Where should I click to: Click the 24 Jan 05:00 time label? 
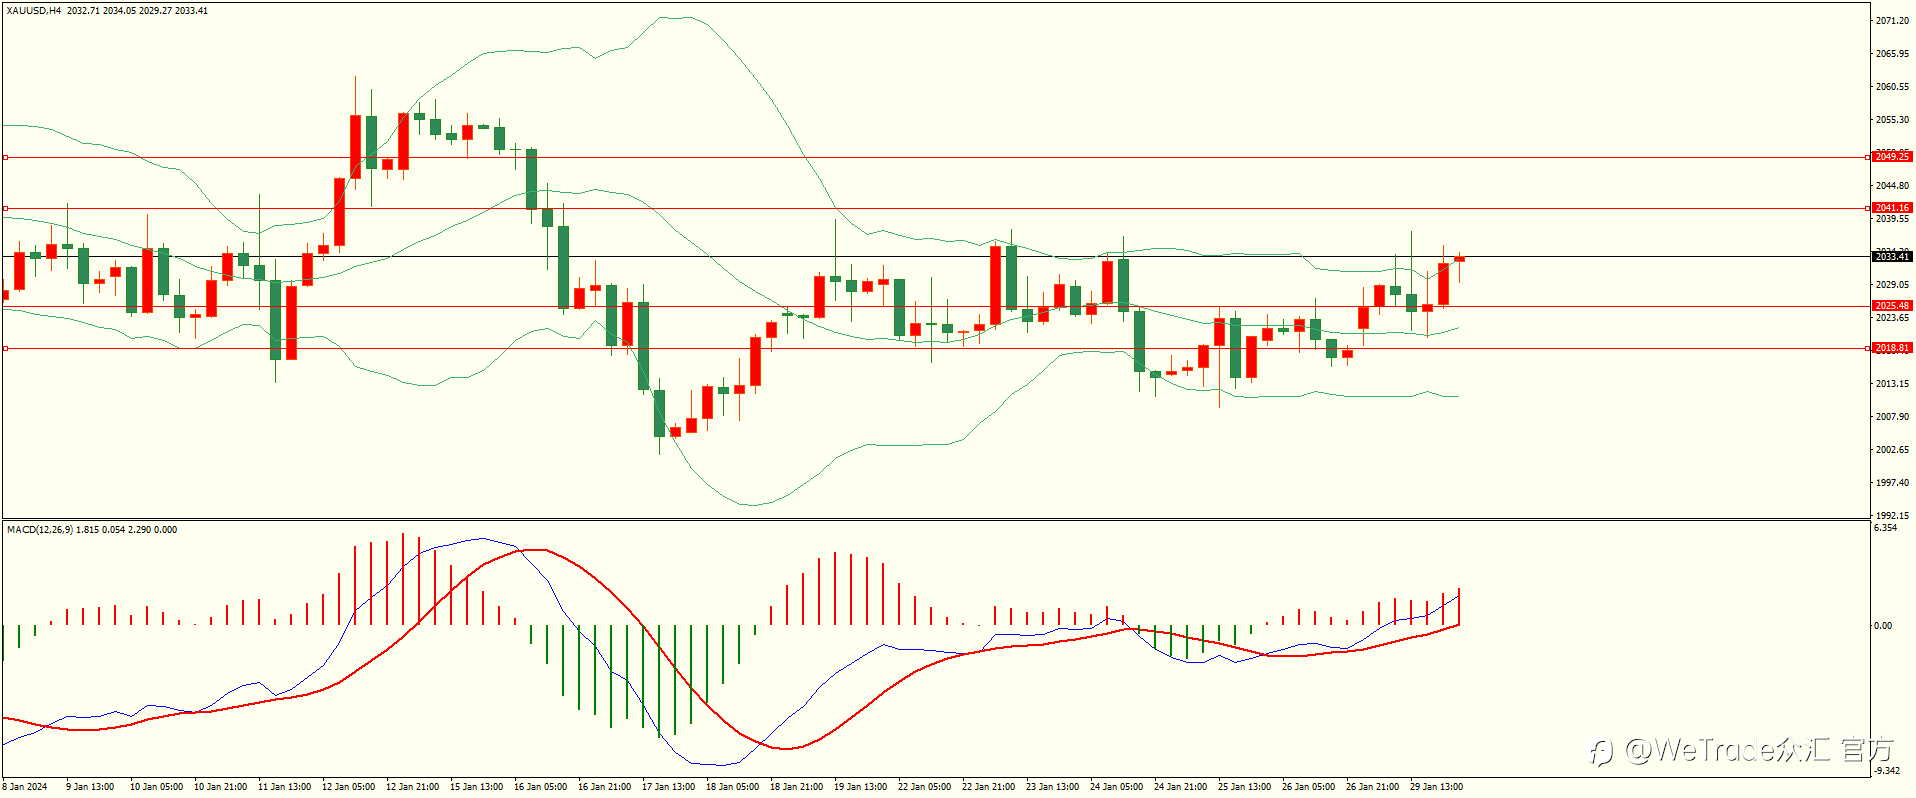pyautogui.click(x=1116, y=787)
